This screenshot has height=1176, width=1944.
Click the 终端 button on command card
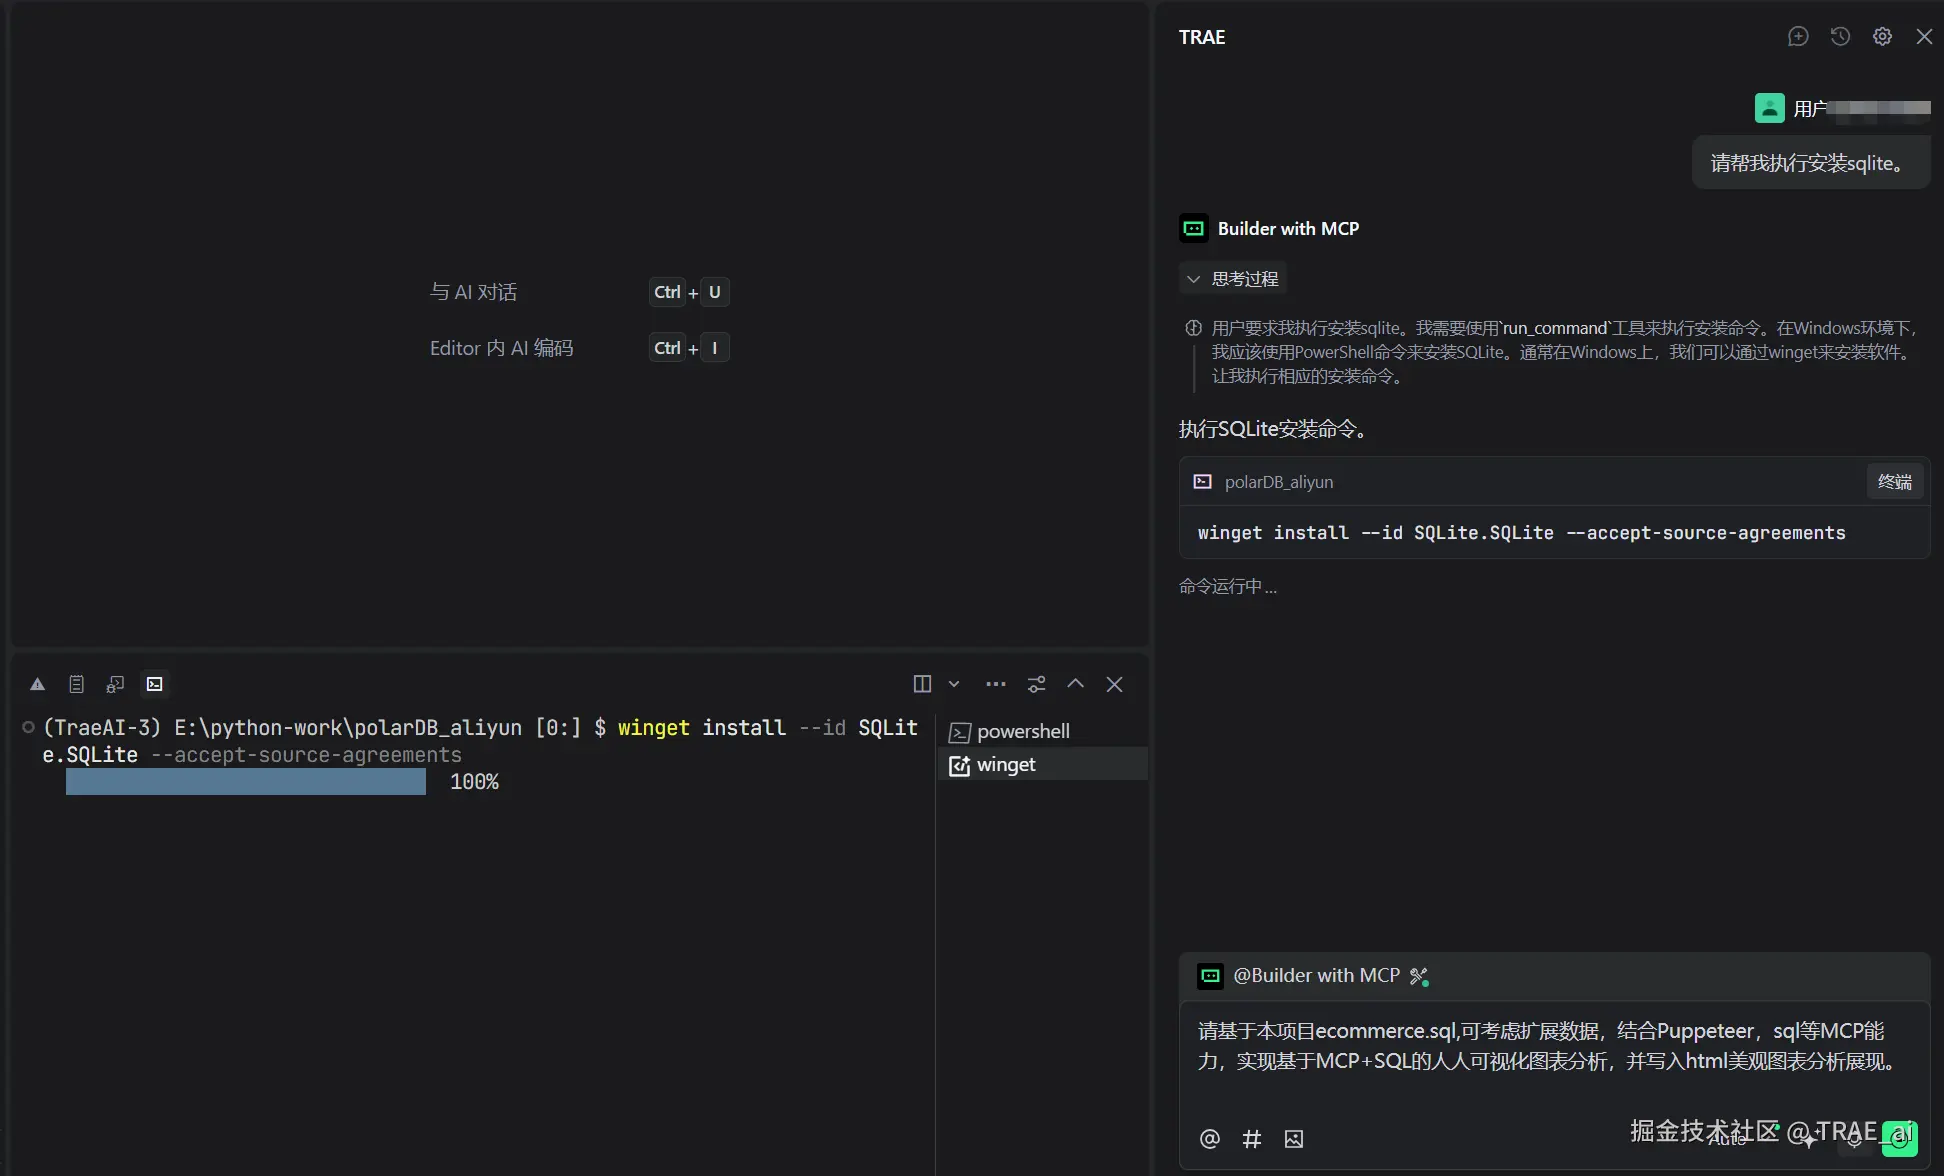point(1893,482)
